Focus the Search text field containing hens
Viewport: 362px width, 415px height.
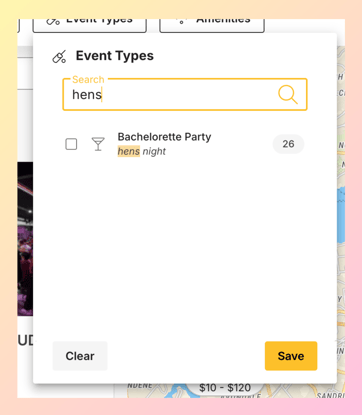185,94
